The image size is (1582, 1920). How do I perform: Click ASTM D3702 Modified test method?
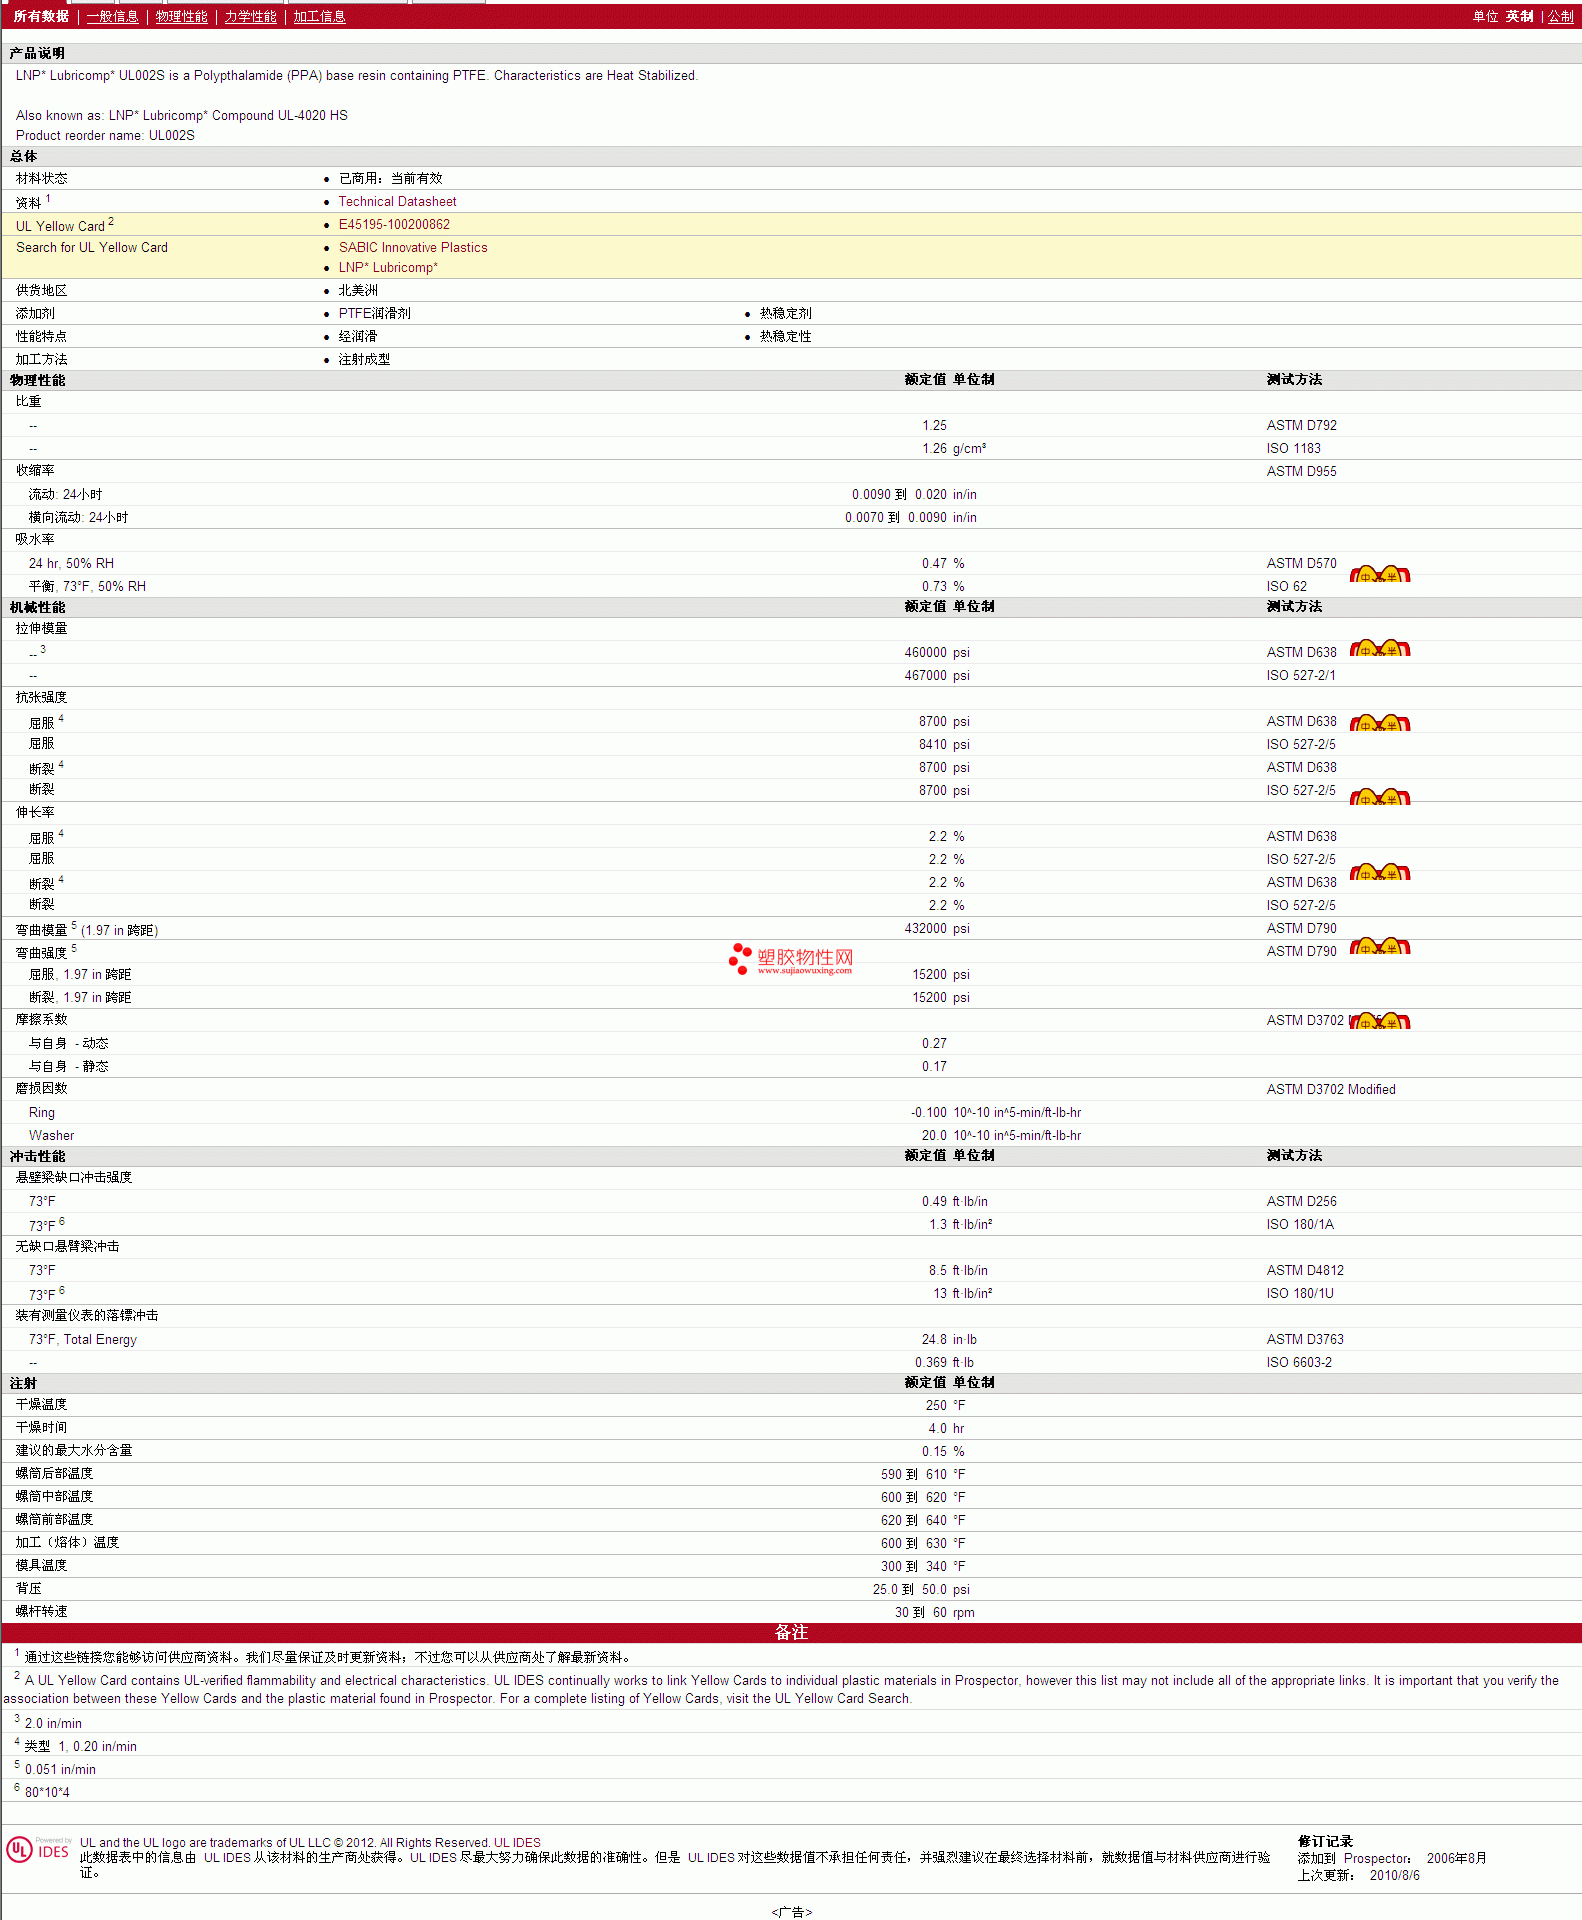click(1330, 1089)
